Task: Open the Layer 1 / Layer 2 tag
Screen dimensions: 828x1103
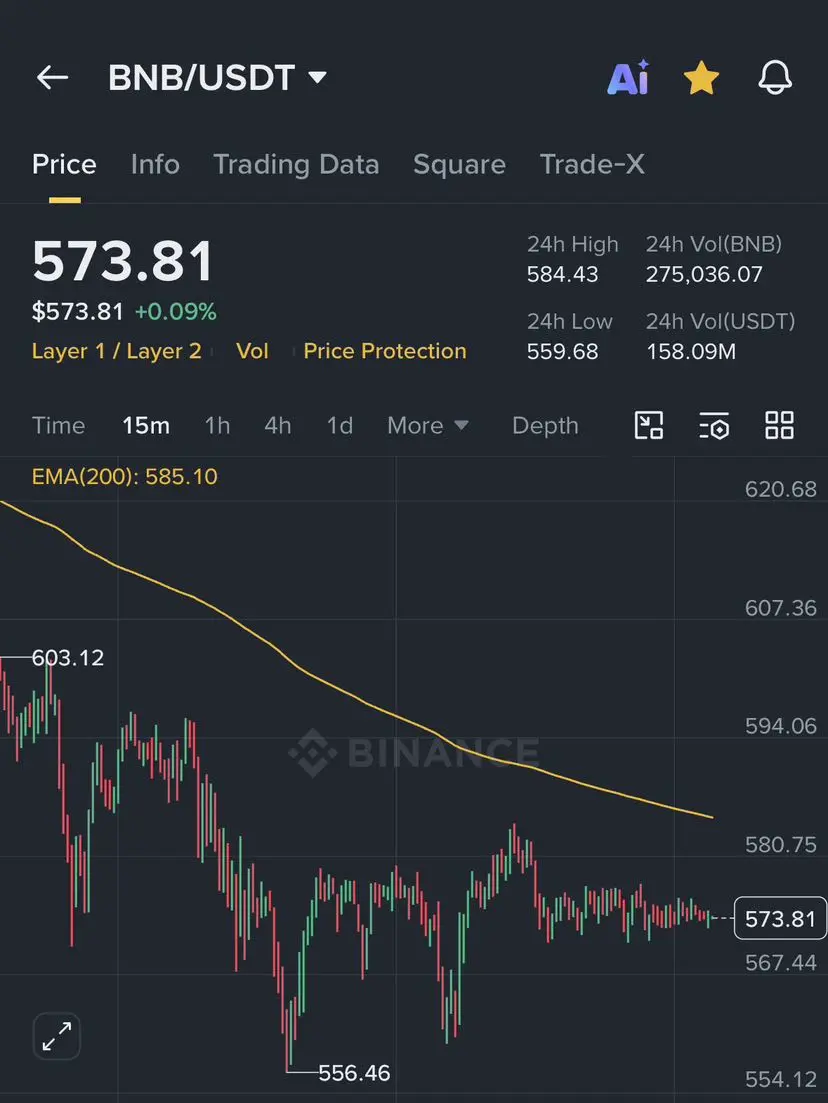Action: (x=117, y=351)
